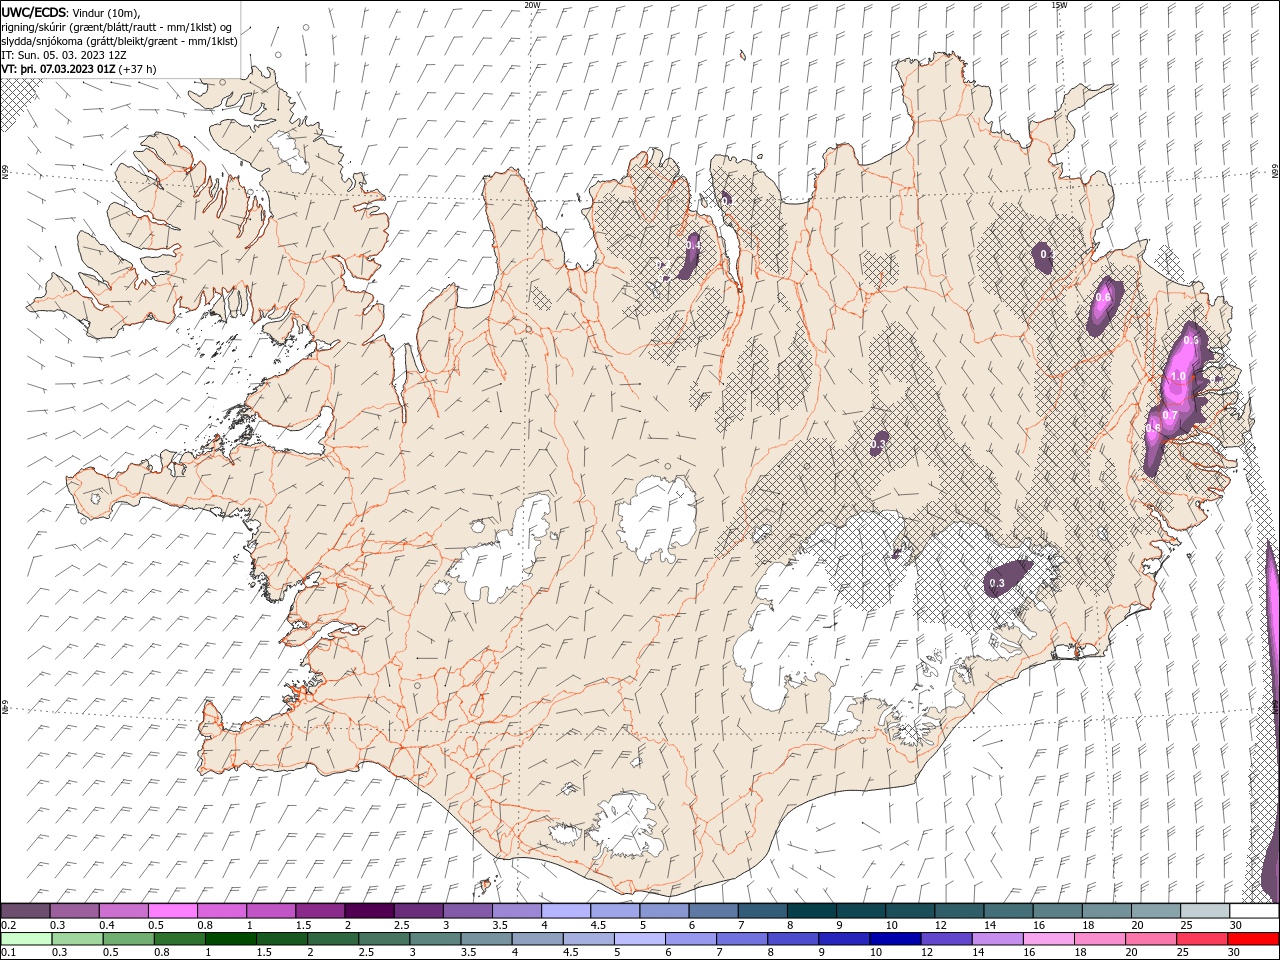Click the 20W longitude label

tap(532, 5)
